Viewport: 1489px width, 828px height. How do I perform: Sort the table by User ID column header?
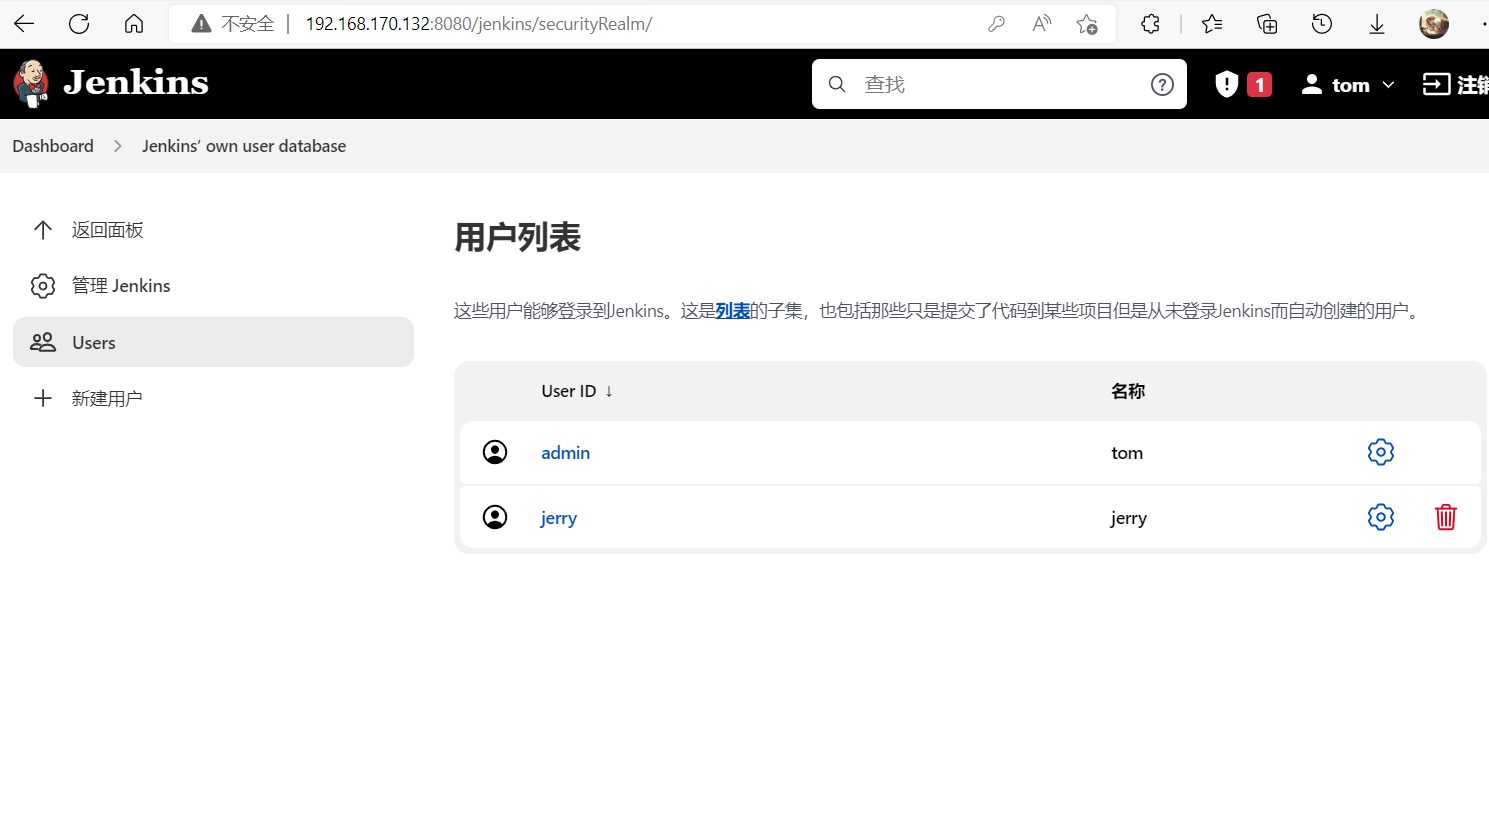577,391
